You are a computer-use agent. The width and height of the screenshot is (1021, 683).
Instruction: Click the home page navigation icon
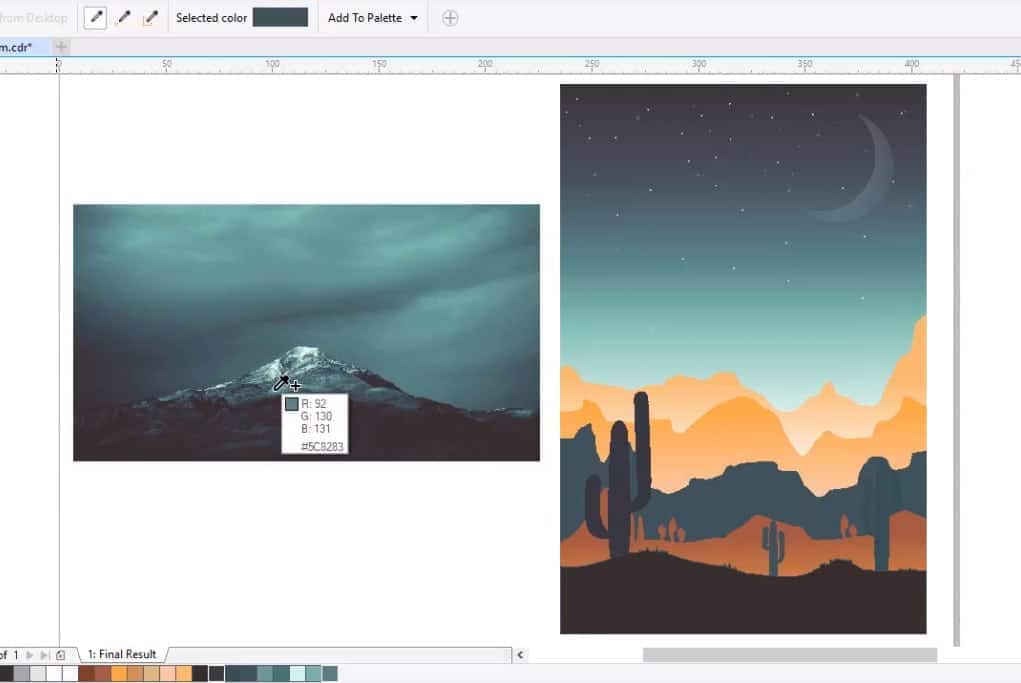click(x=61, y=653)
